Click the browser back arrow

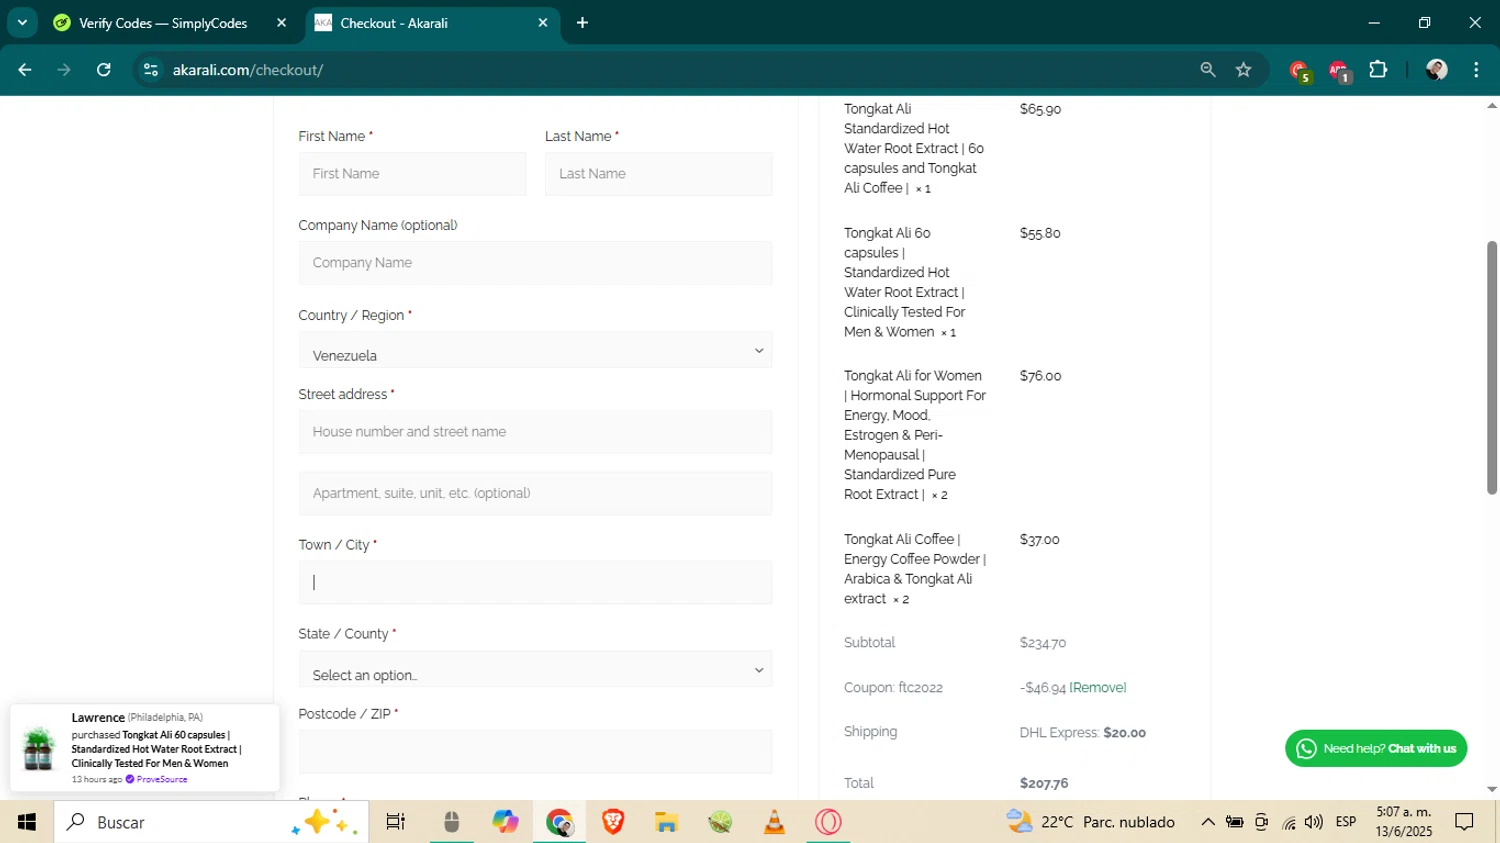(x=25, y=70)
